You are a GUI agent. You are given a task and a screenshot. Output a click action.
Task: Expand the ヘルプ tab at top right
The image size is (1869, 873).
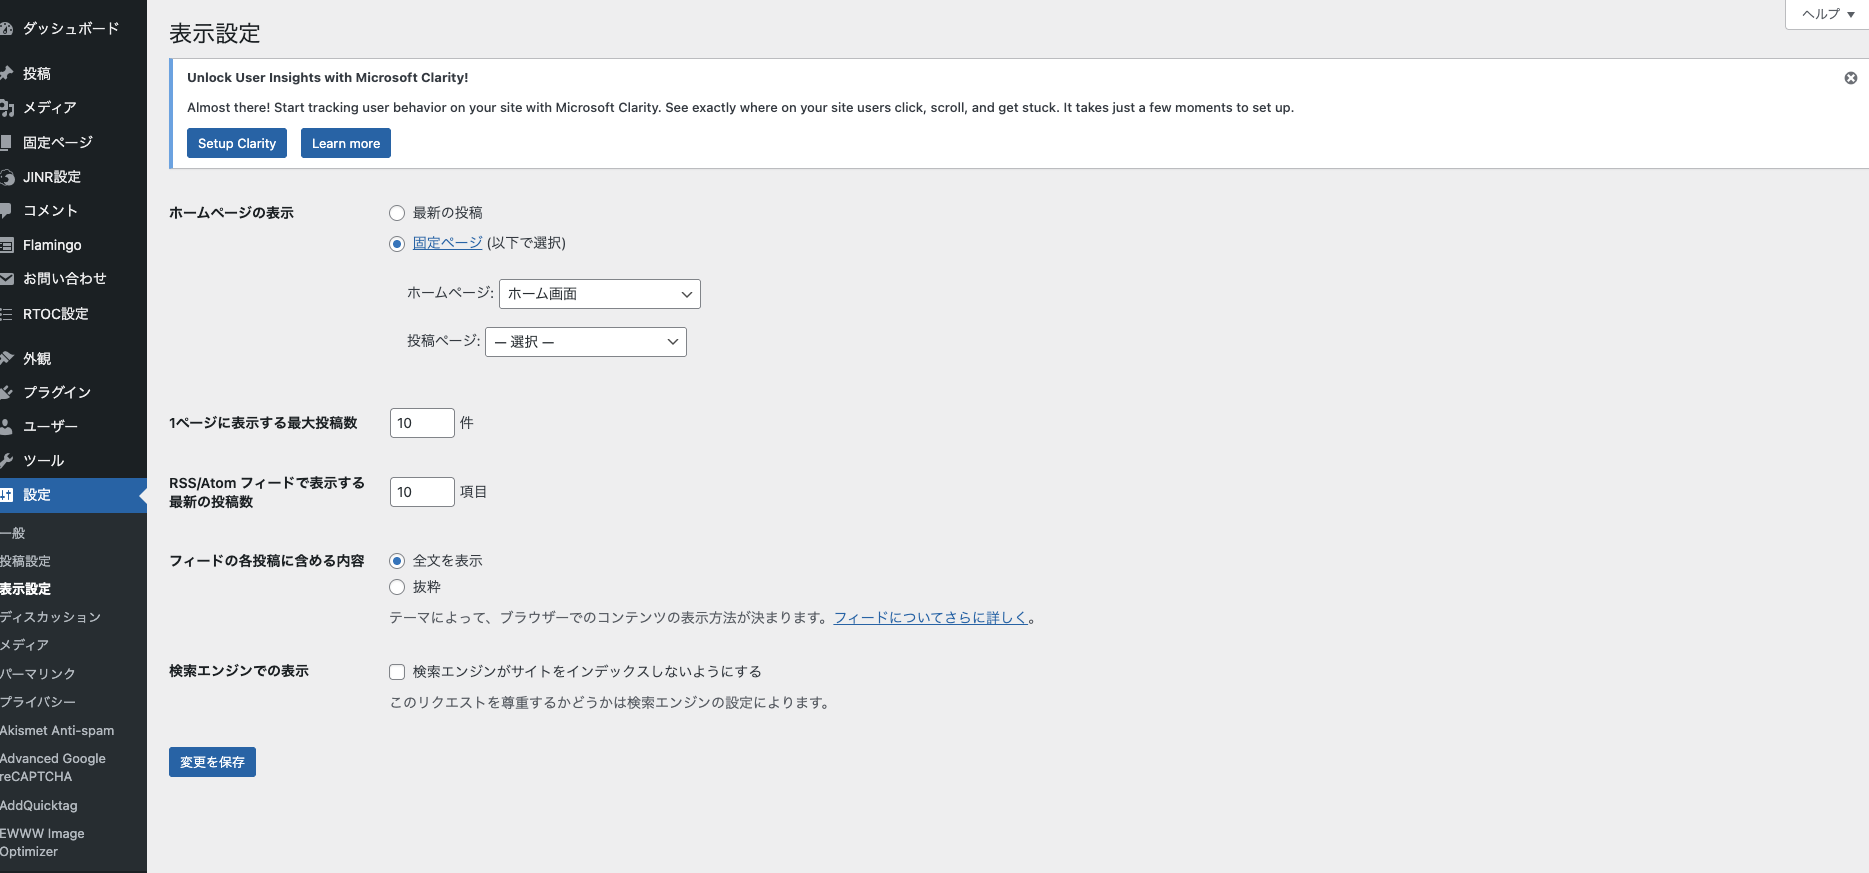(1827, 14)
